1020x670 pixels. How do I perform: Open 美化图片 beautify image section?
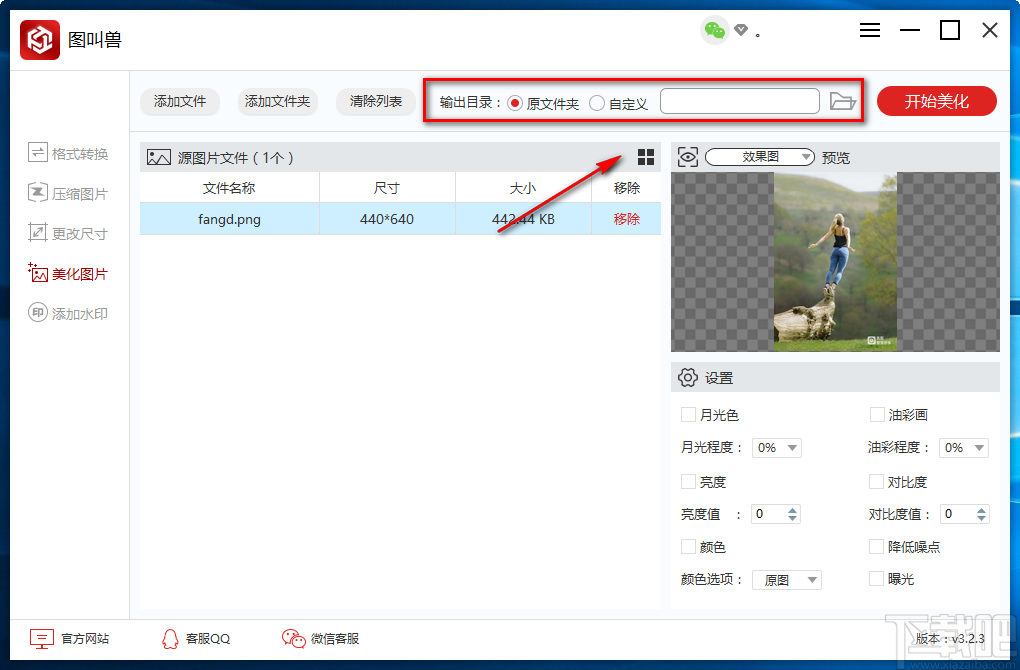[x=68, y=273]
